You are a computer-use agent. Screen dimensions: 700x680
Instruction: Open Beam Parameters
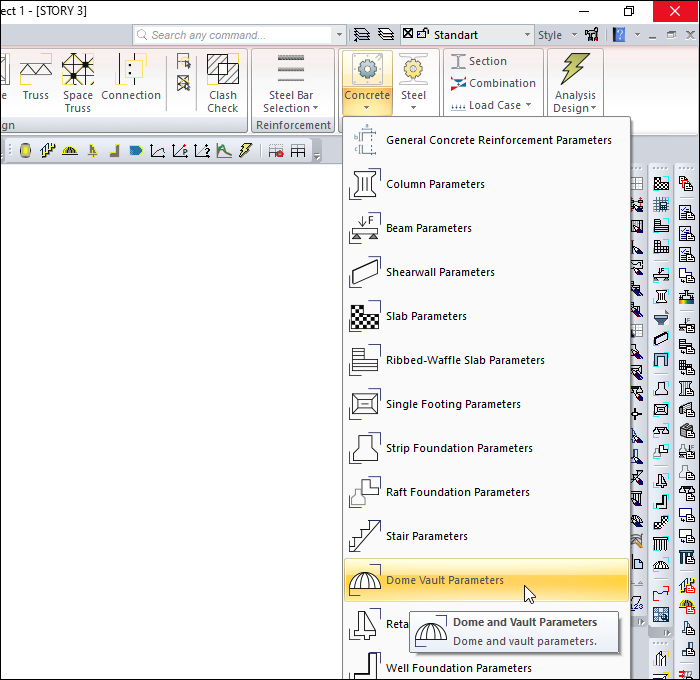[x=428, y=228]
